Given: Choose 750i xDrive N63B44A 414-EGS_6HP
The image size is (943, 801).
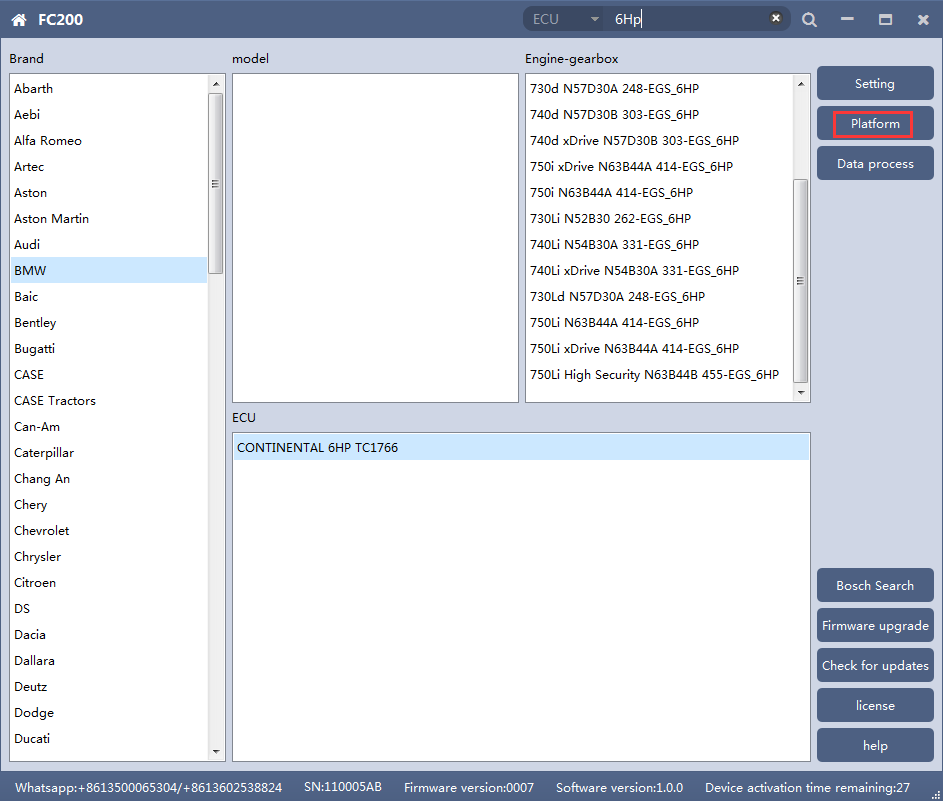Looking at the screenshot, I should click(660, 167).
